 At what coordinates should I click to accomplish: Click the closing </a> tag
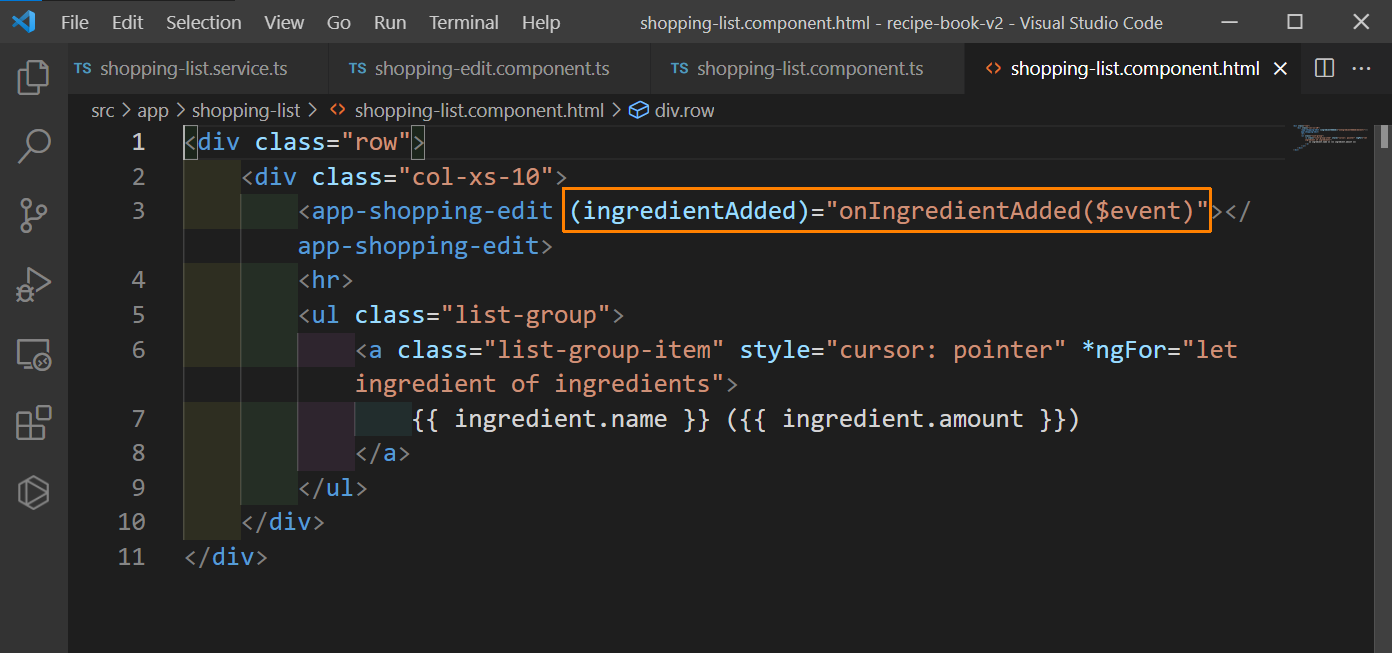pyautogui.click(x=383, y=453)
